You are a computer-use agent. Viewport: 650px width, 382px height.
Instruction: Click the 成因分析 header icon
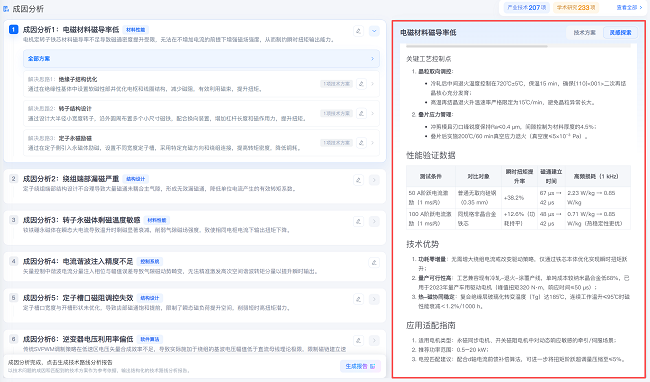tap(6, 9)
